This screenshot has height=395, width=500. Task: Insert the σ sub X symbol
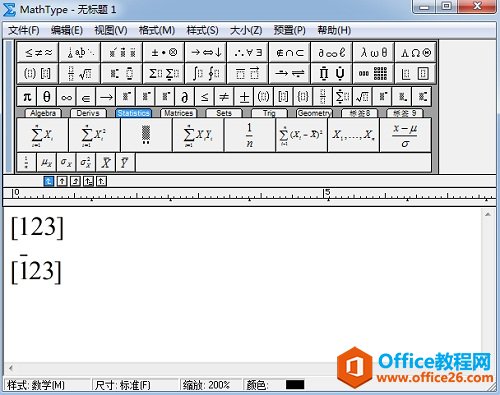coord(66,162)
